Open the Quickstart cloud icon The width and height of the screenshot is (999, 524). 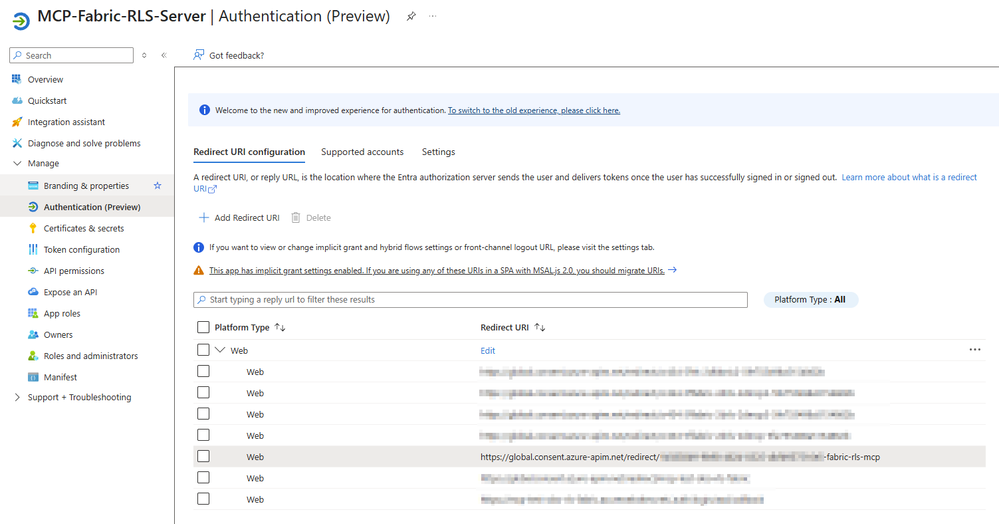click(x=17, y=101)
